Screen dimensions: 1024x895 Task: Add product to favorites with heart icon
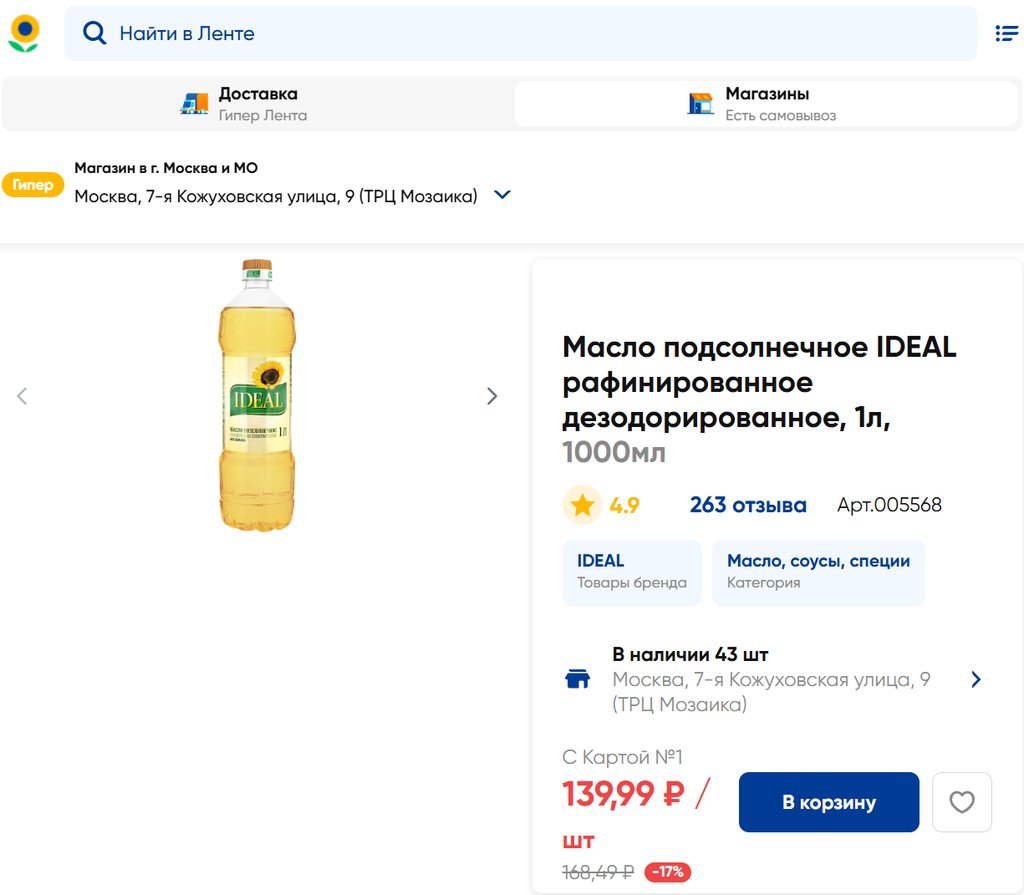[x=962, y=802]
